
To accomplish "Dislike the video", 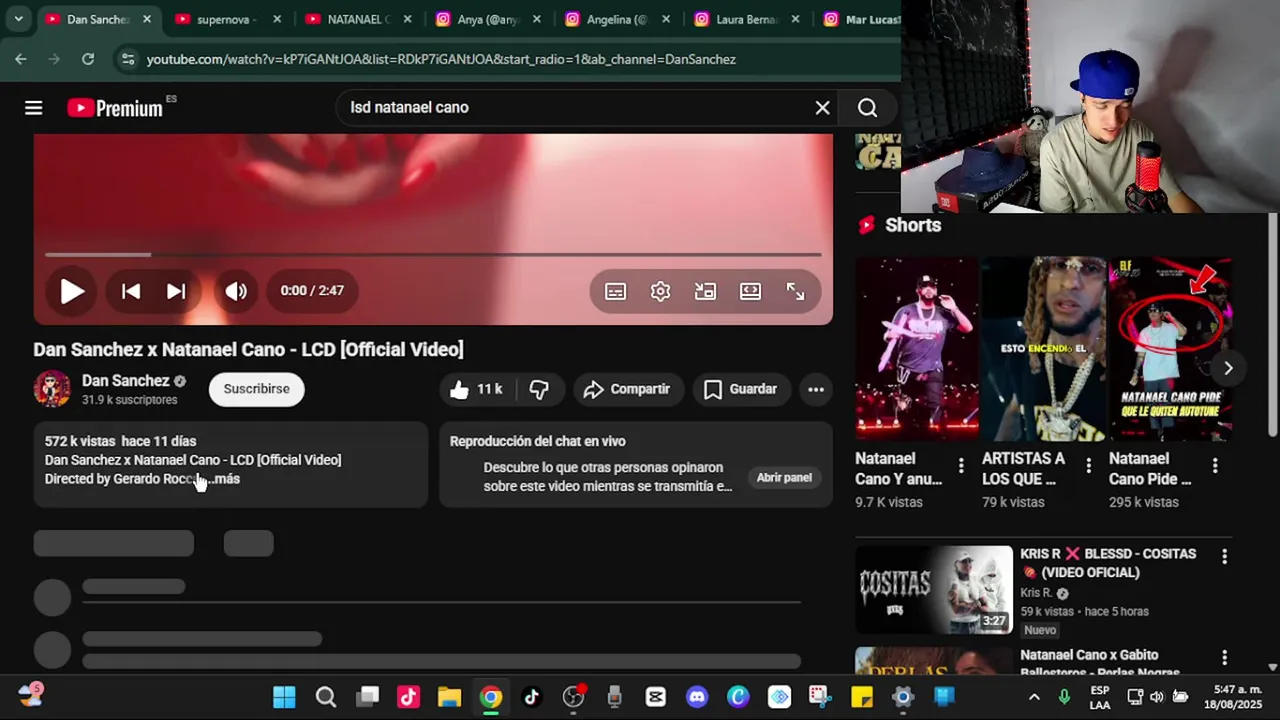I will pos(540,389).
